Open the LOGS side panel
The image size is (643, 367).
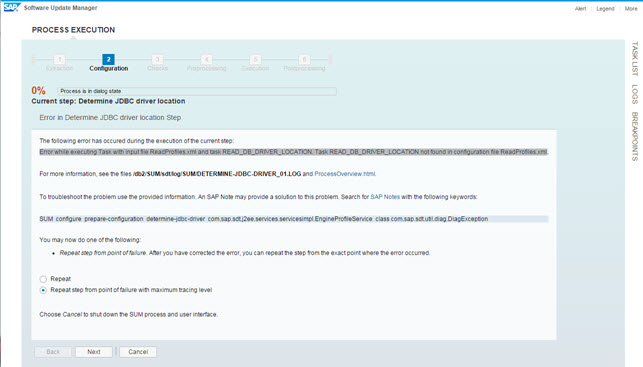[635, 94]
